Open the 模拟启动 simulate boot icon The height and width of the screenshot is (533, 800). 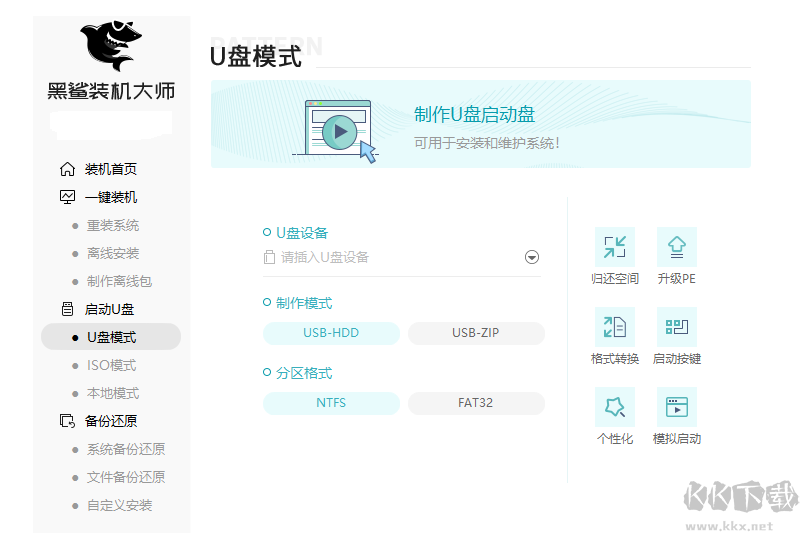click(x=677, y=407)
